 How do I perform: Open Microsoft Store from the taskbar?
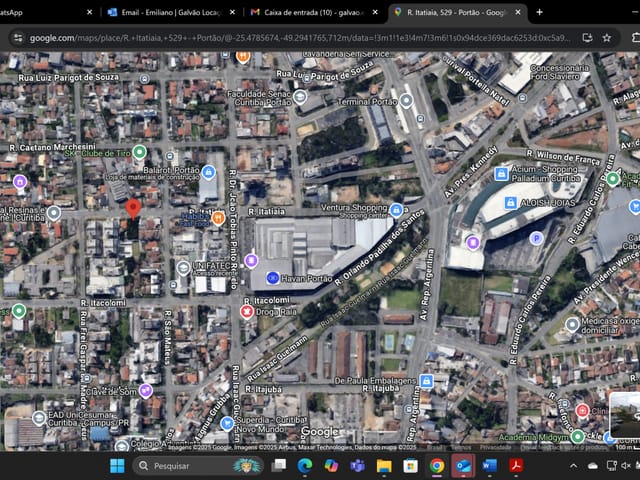click(x=410, y=466)
